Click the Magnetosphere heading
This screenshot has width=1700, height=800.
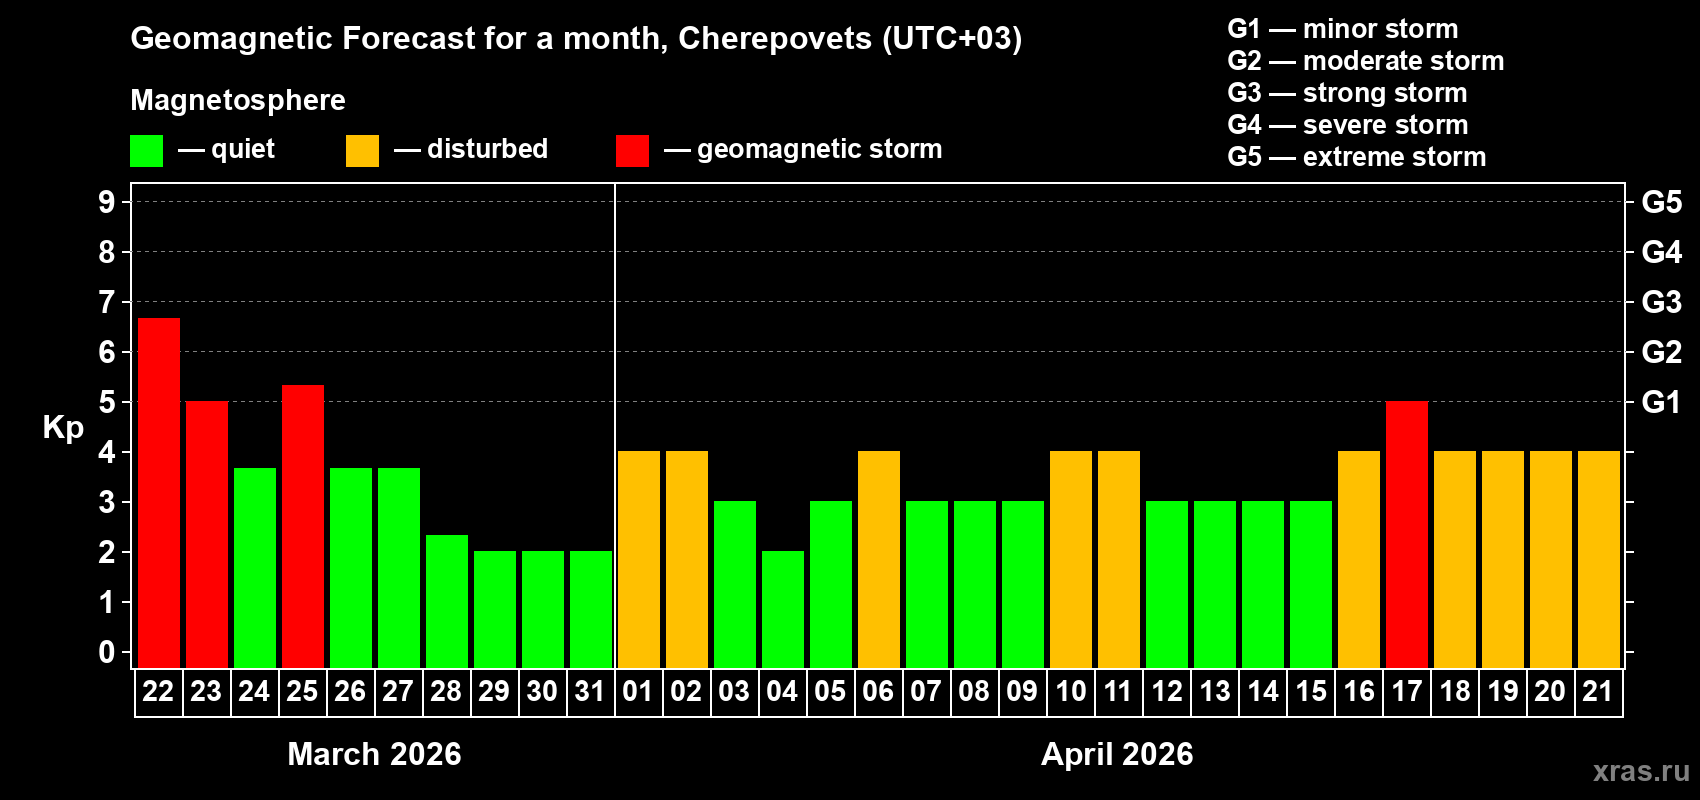click(238, 100)
